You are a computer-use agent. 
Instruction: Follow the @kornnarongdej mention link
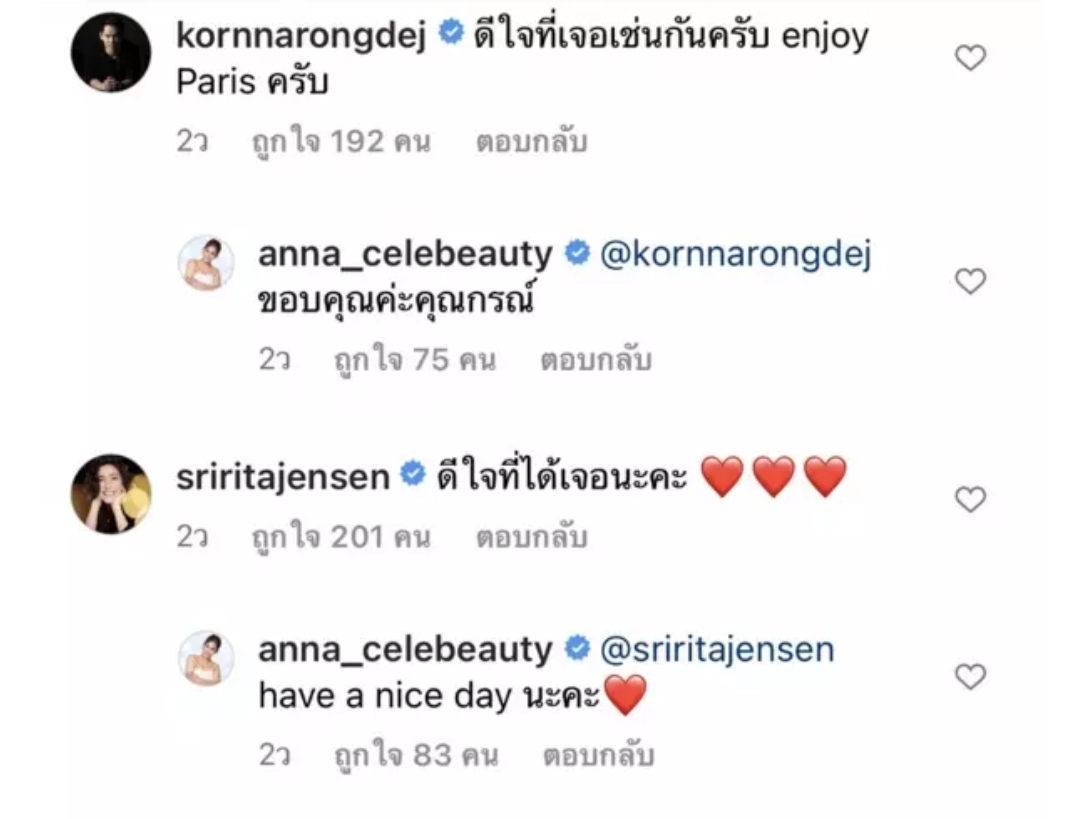pyautogui.click(x=736, y=254)
